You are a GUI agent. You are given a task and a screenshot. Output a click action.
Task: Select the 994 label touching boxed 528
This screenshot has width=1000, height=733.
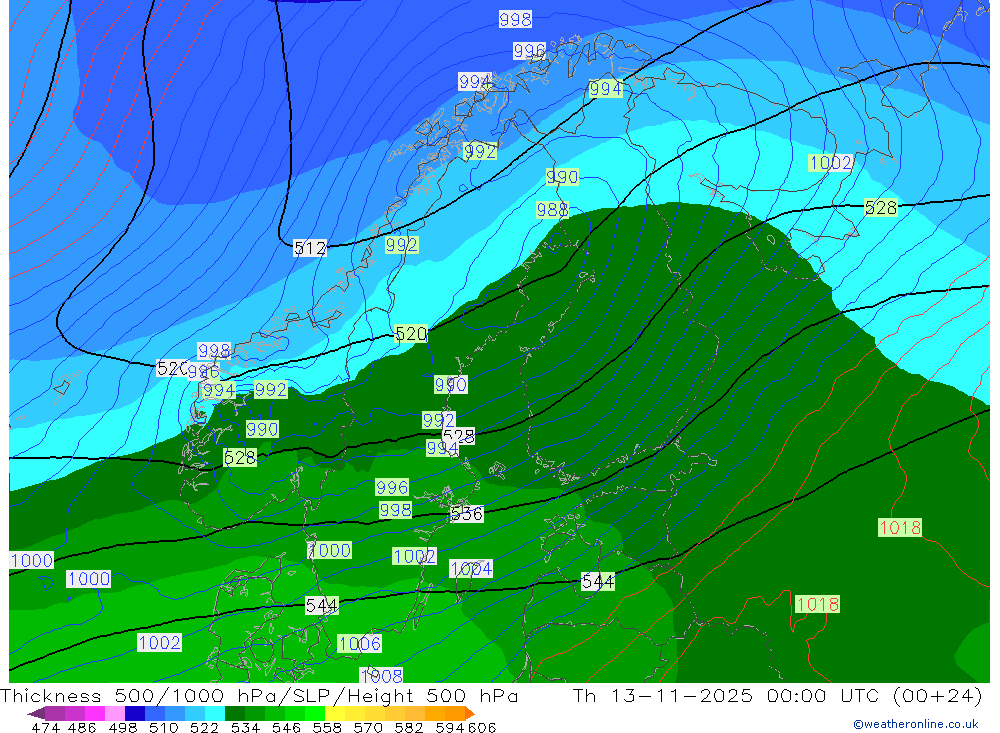442,448
